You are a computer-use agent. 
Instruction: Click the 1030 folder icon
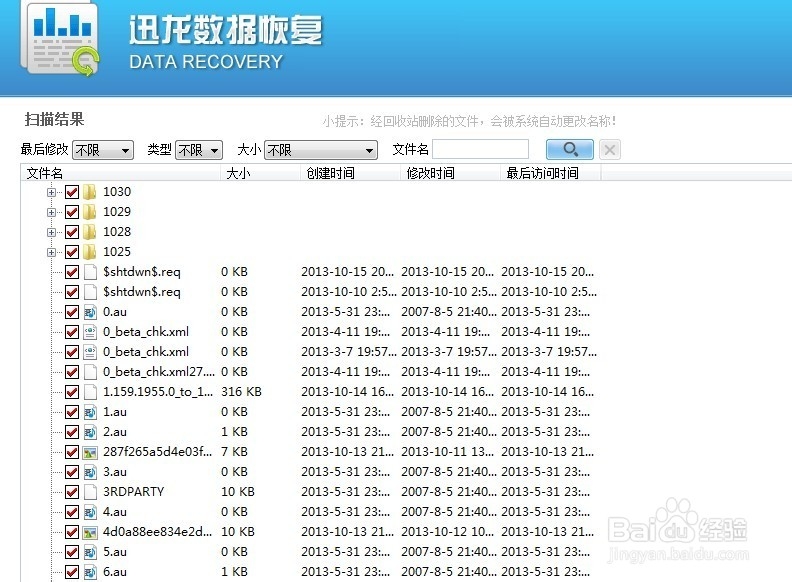tap(90, 192)
